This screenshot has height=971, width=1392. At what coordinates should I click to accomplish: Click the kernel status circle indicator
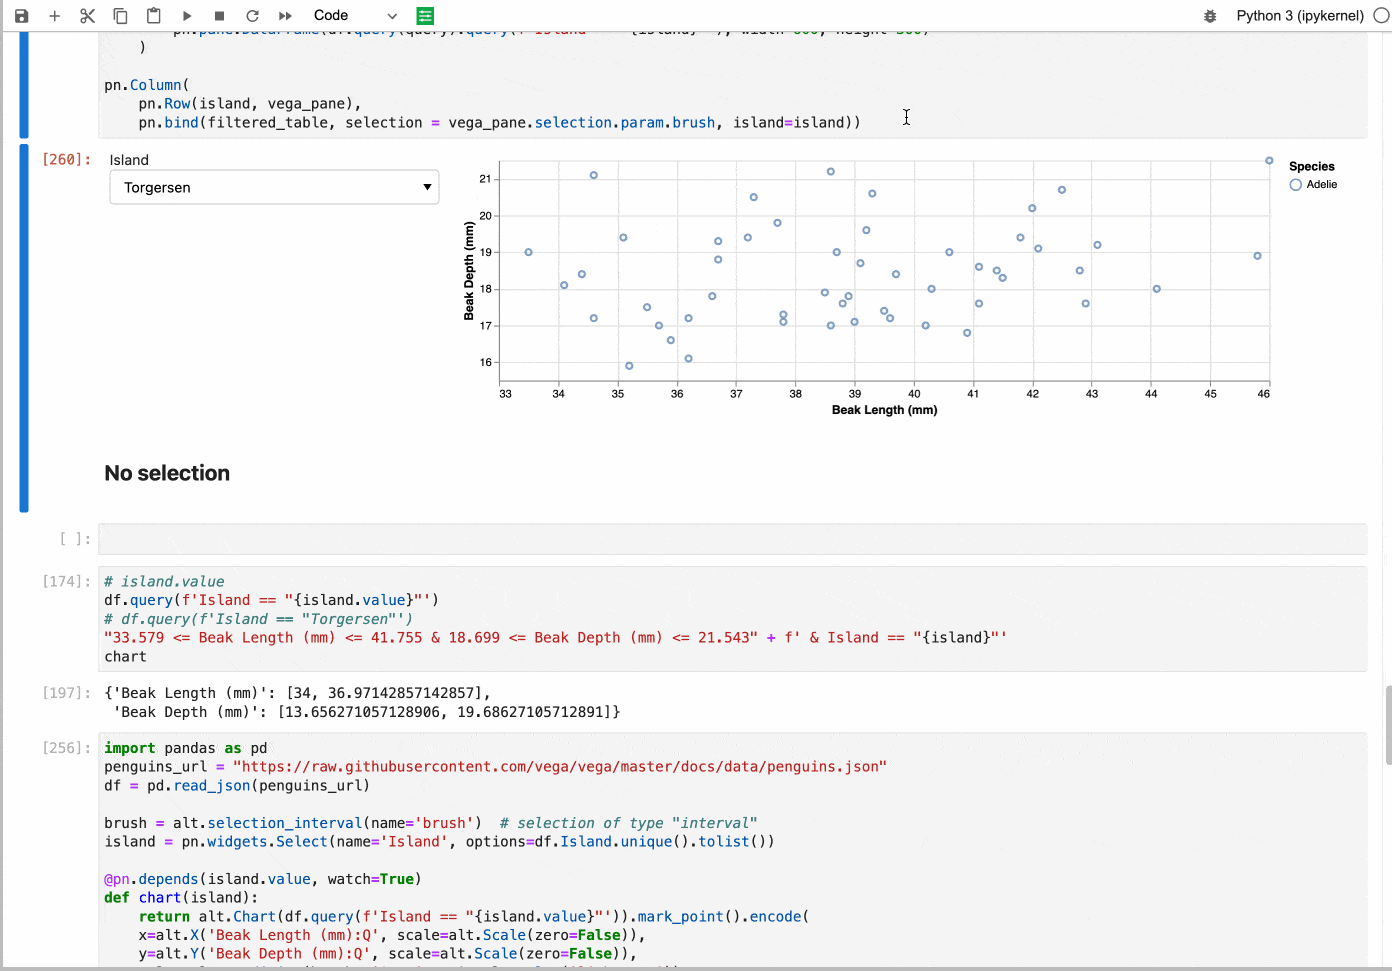click(x=1381, y=16)
